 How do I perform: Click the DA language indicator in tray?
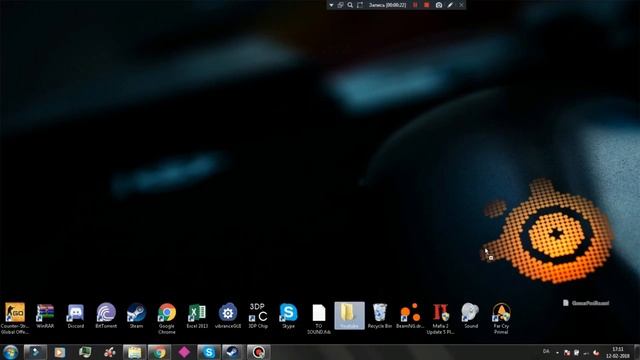(546, 351)
